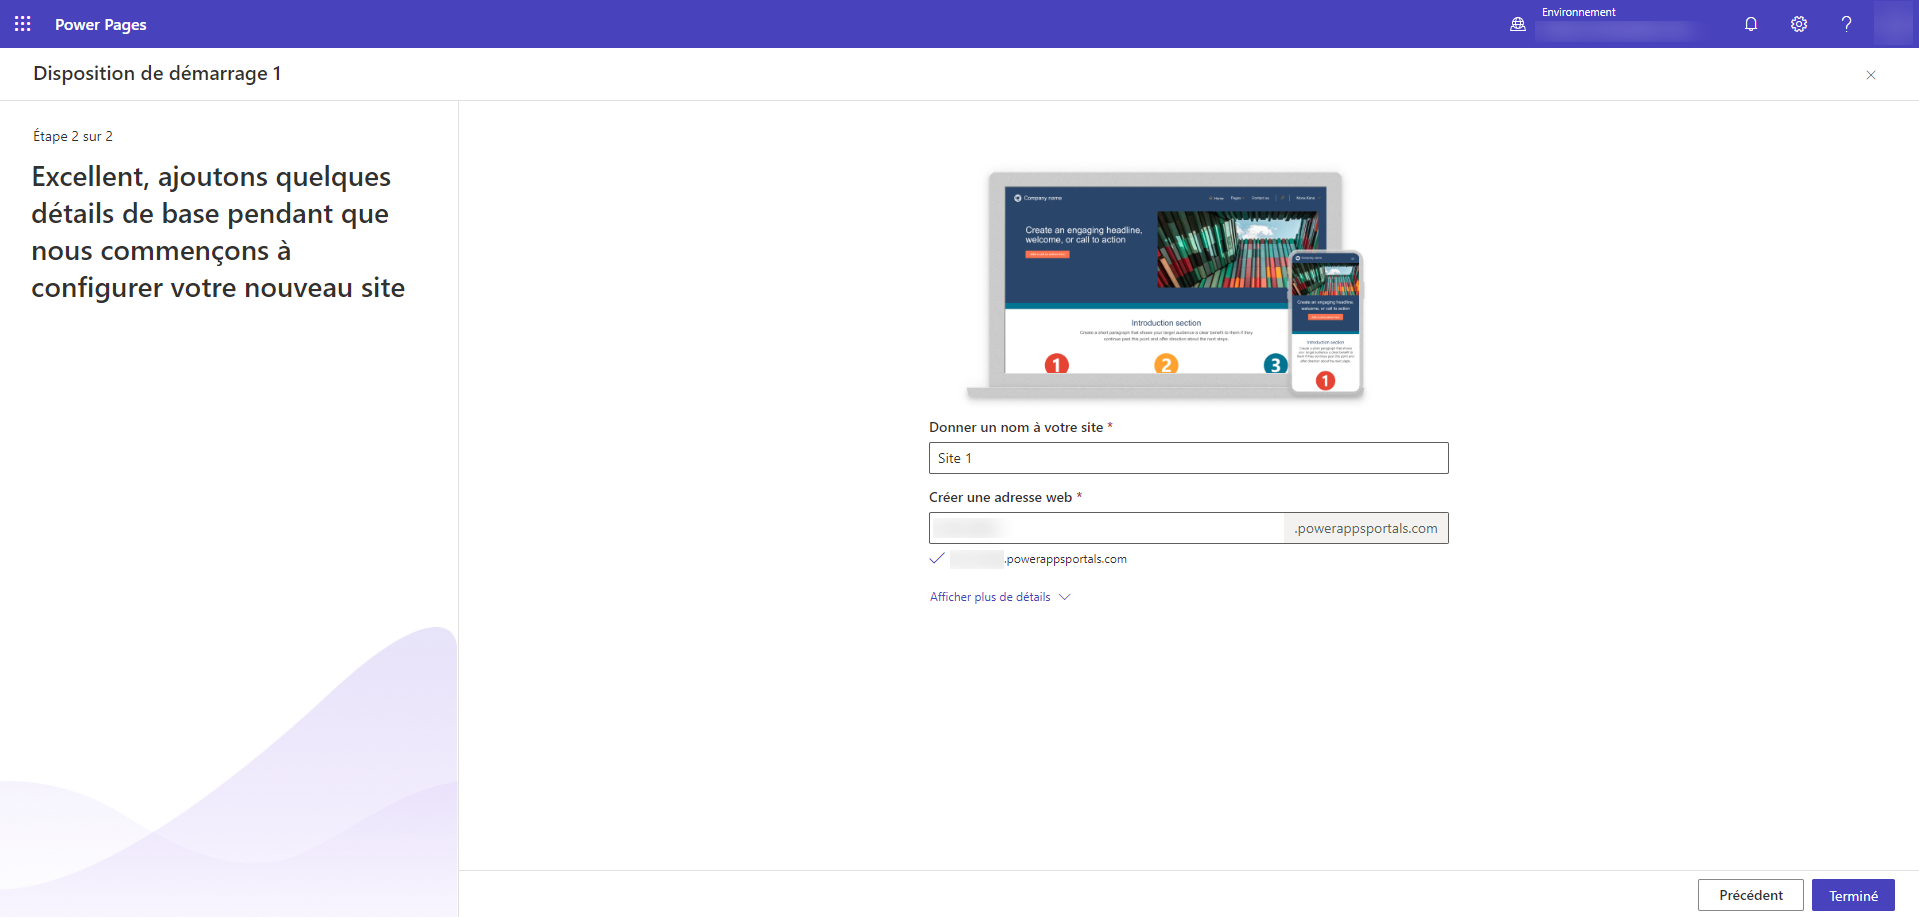1919x917 pixels.
Task: Expand Afficher plus de détails
Action: point(990,596)
